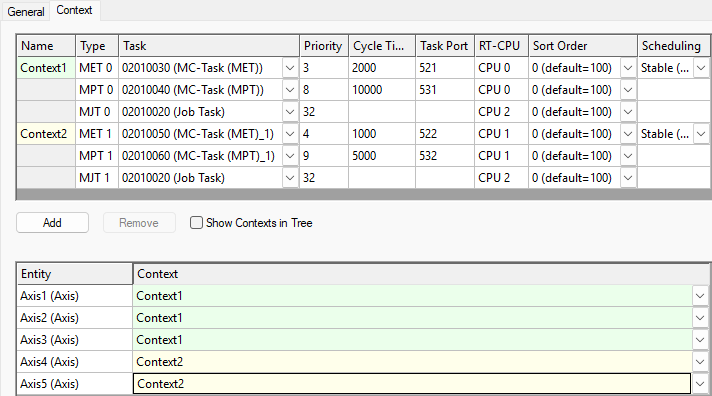Select CPU 2 cell in MJT 0 row
This screenshot has height=396, width=712.
[501, 112]
